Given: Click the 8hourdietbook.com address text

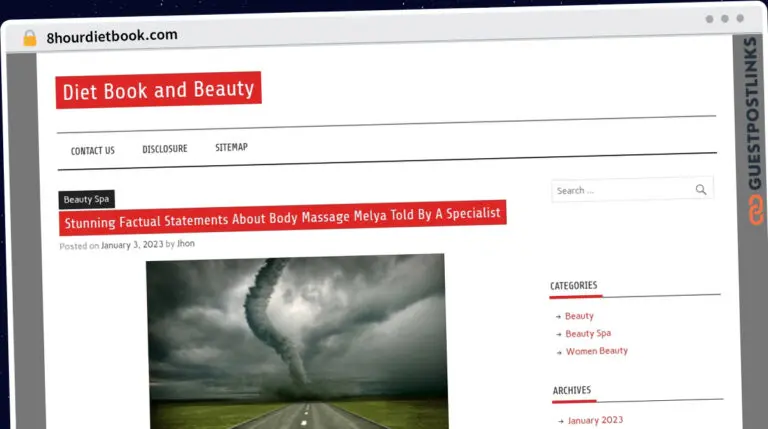Looking at the screenshot, I should [x=112, y=36].
